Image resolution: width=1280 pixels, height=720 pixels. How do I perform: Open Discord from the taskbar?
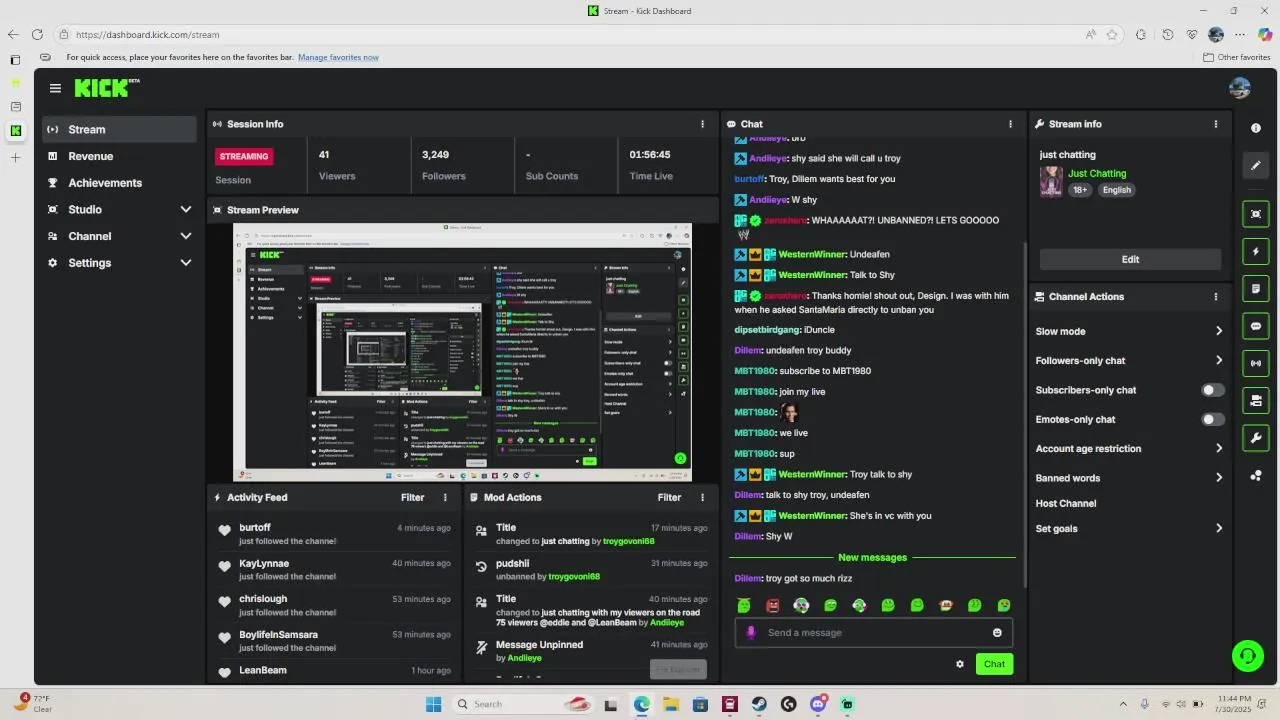click(x=818, y=704)
